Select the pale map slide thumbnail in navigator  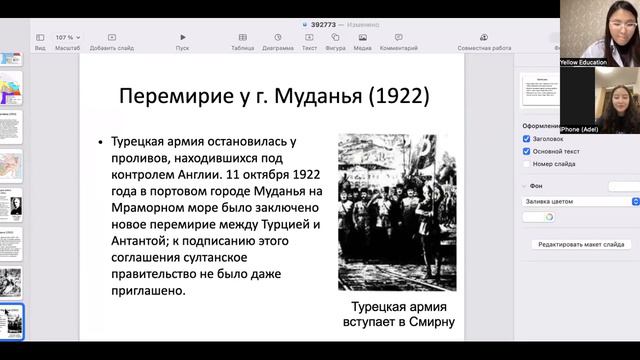pos(11,166)
